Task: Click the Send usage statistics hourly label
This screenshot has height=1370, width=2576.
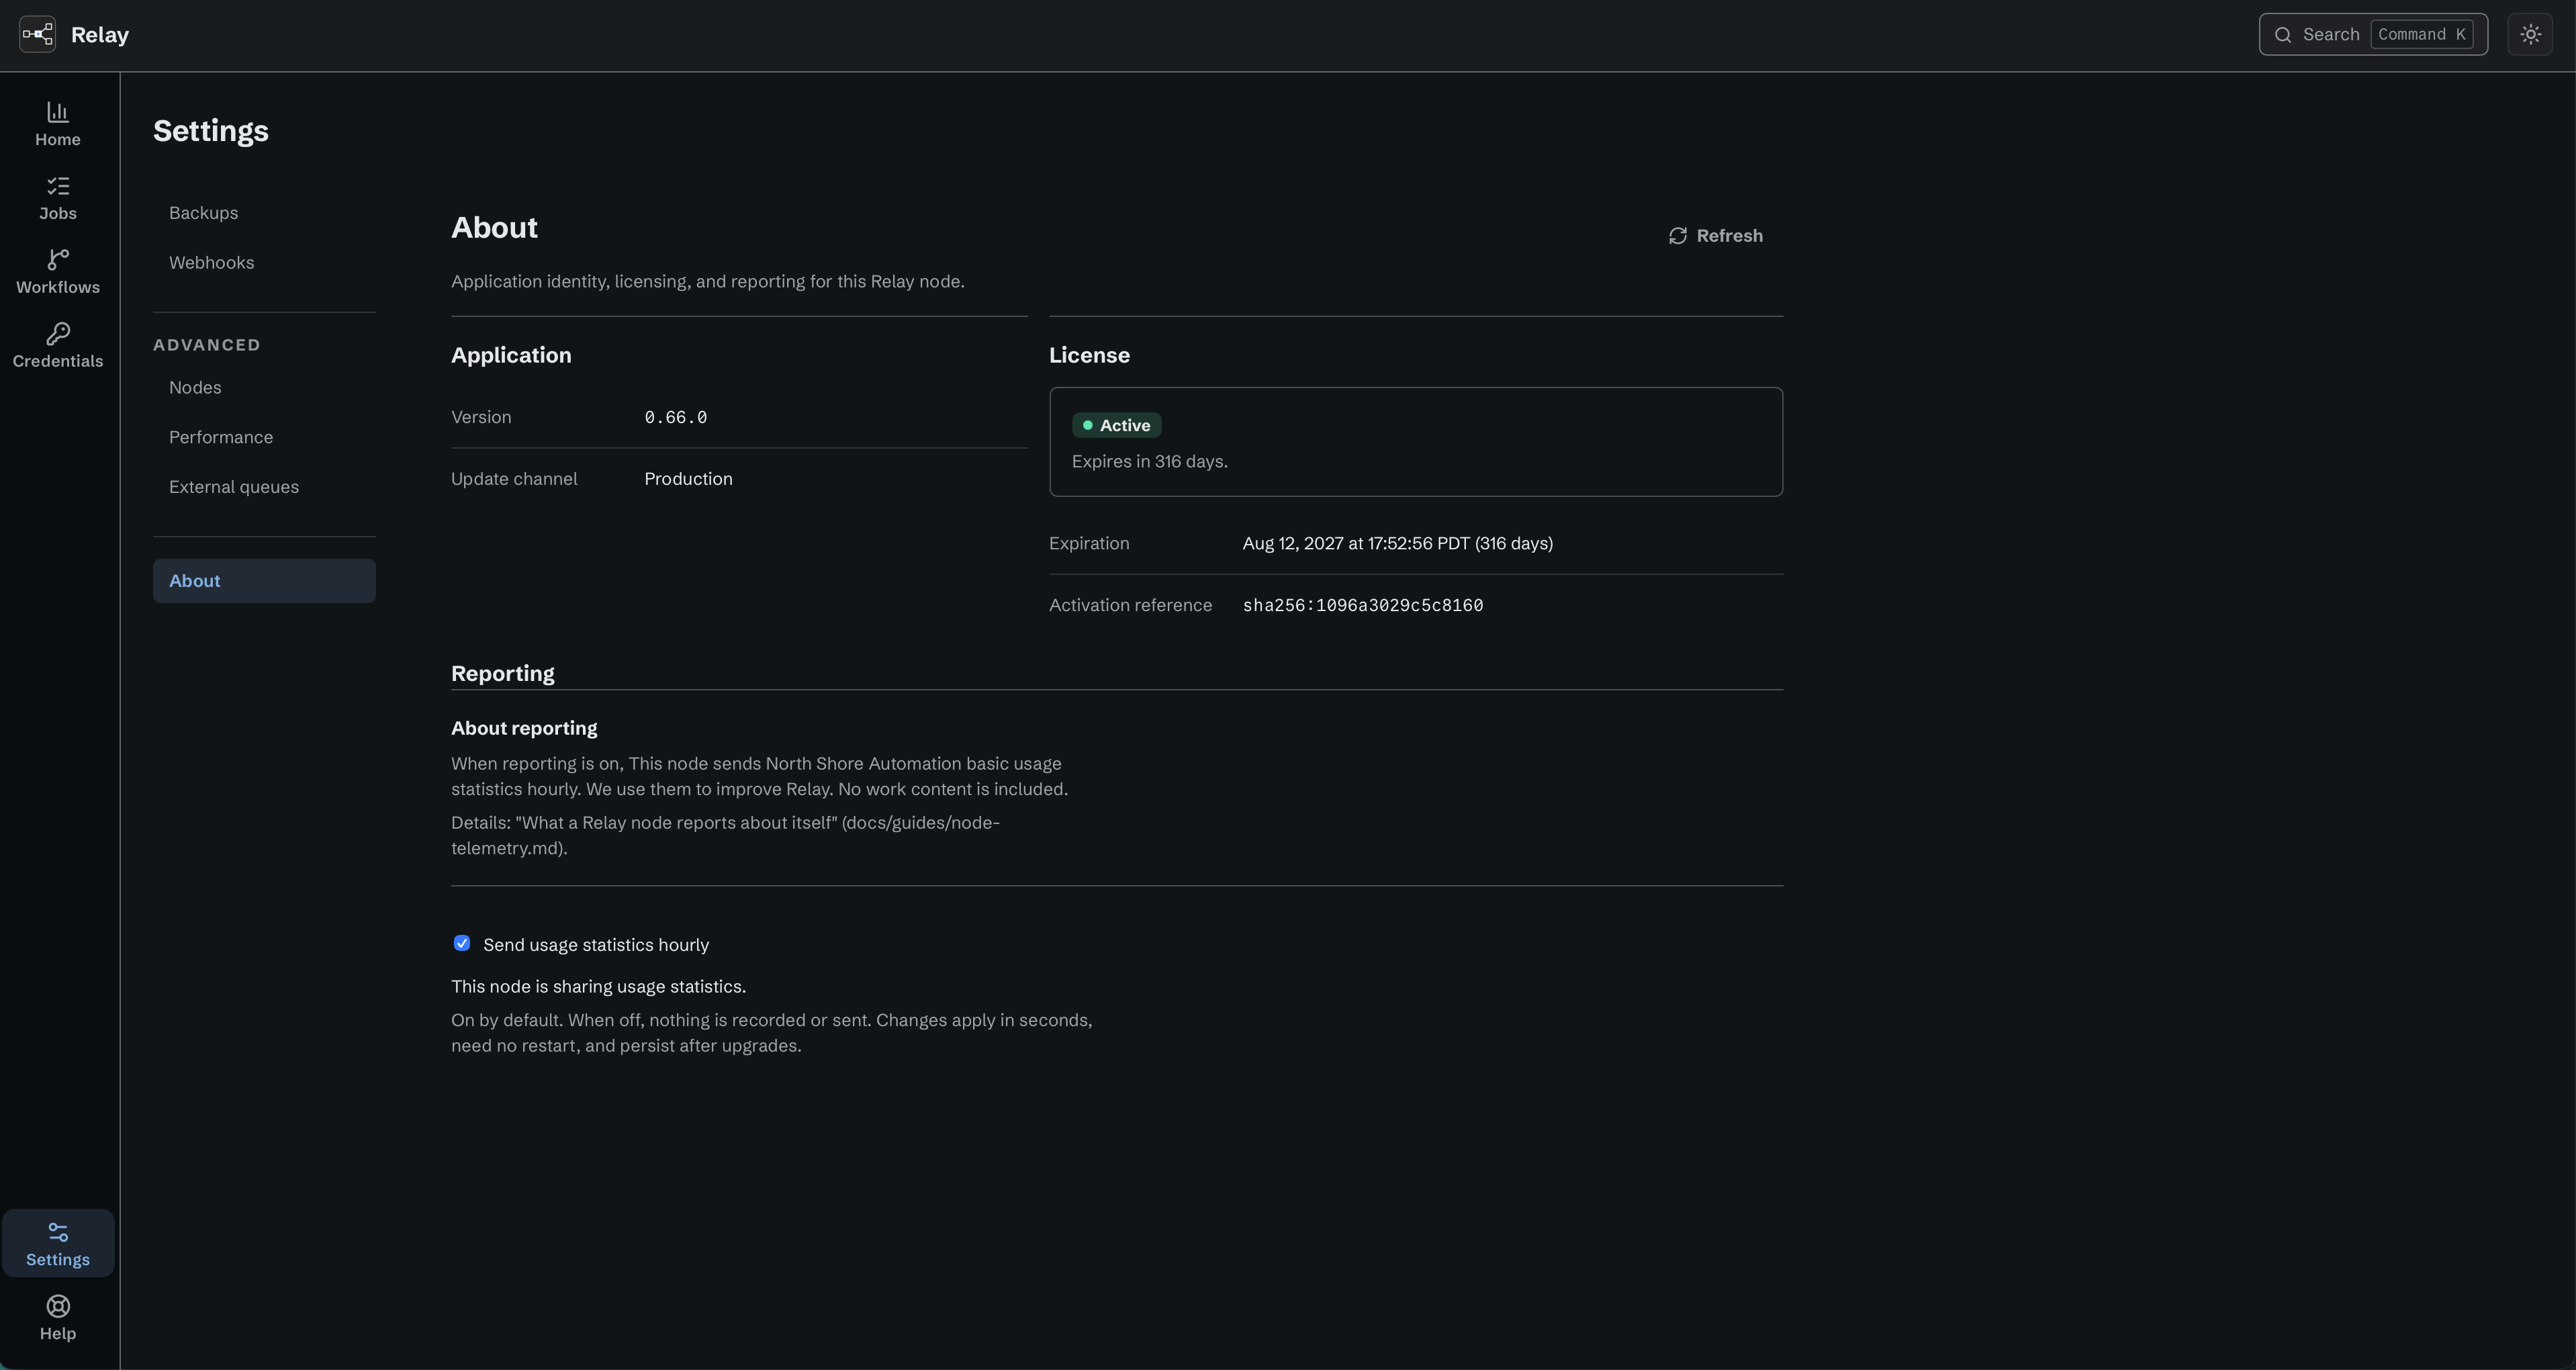Action: (596, 945)
